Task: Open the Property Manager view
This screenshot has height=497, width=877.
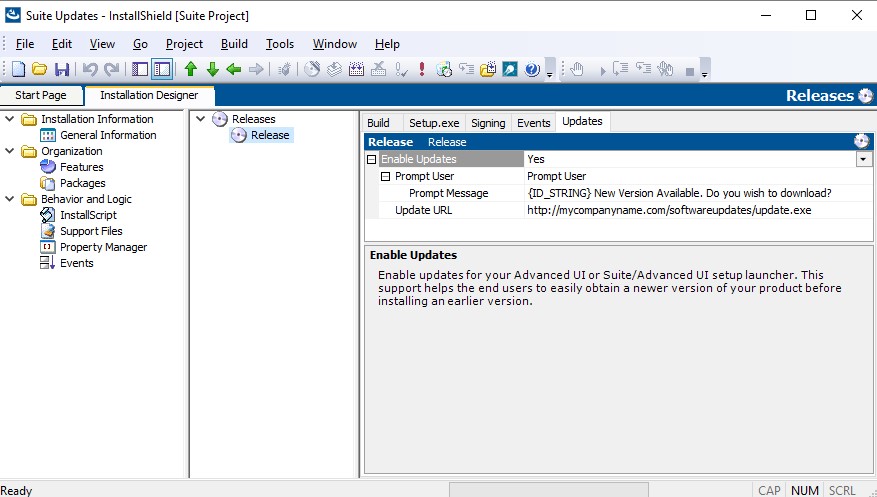Action: tap(103, 247)
